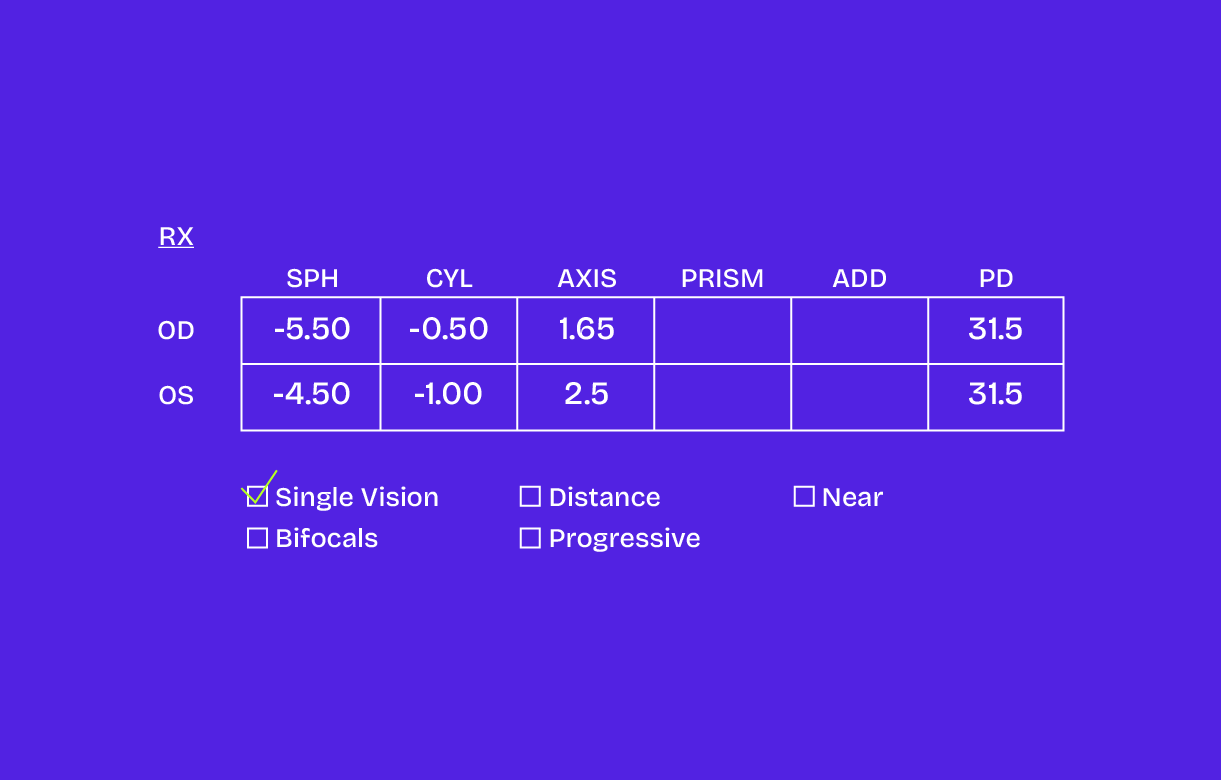This screenshot has height=780, width=1221.
Task: Click the empty OS PRISM cell
Action: point(722,396)
